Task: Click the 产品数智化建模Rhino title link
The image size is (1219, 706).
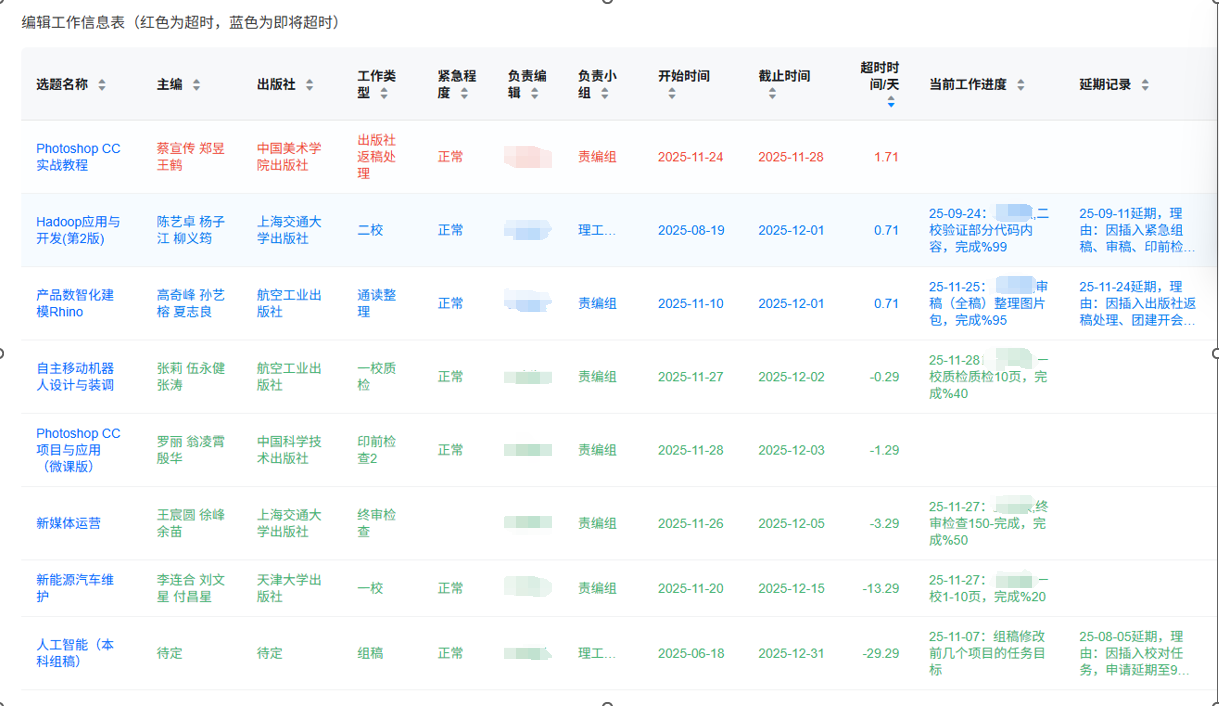Action: (x=75, y=303)
